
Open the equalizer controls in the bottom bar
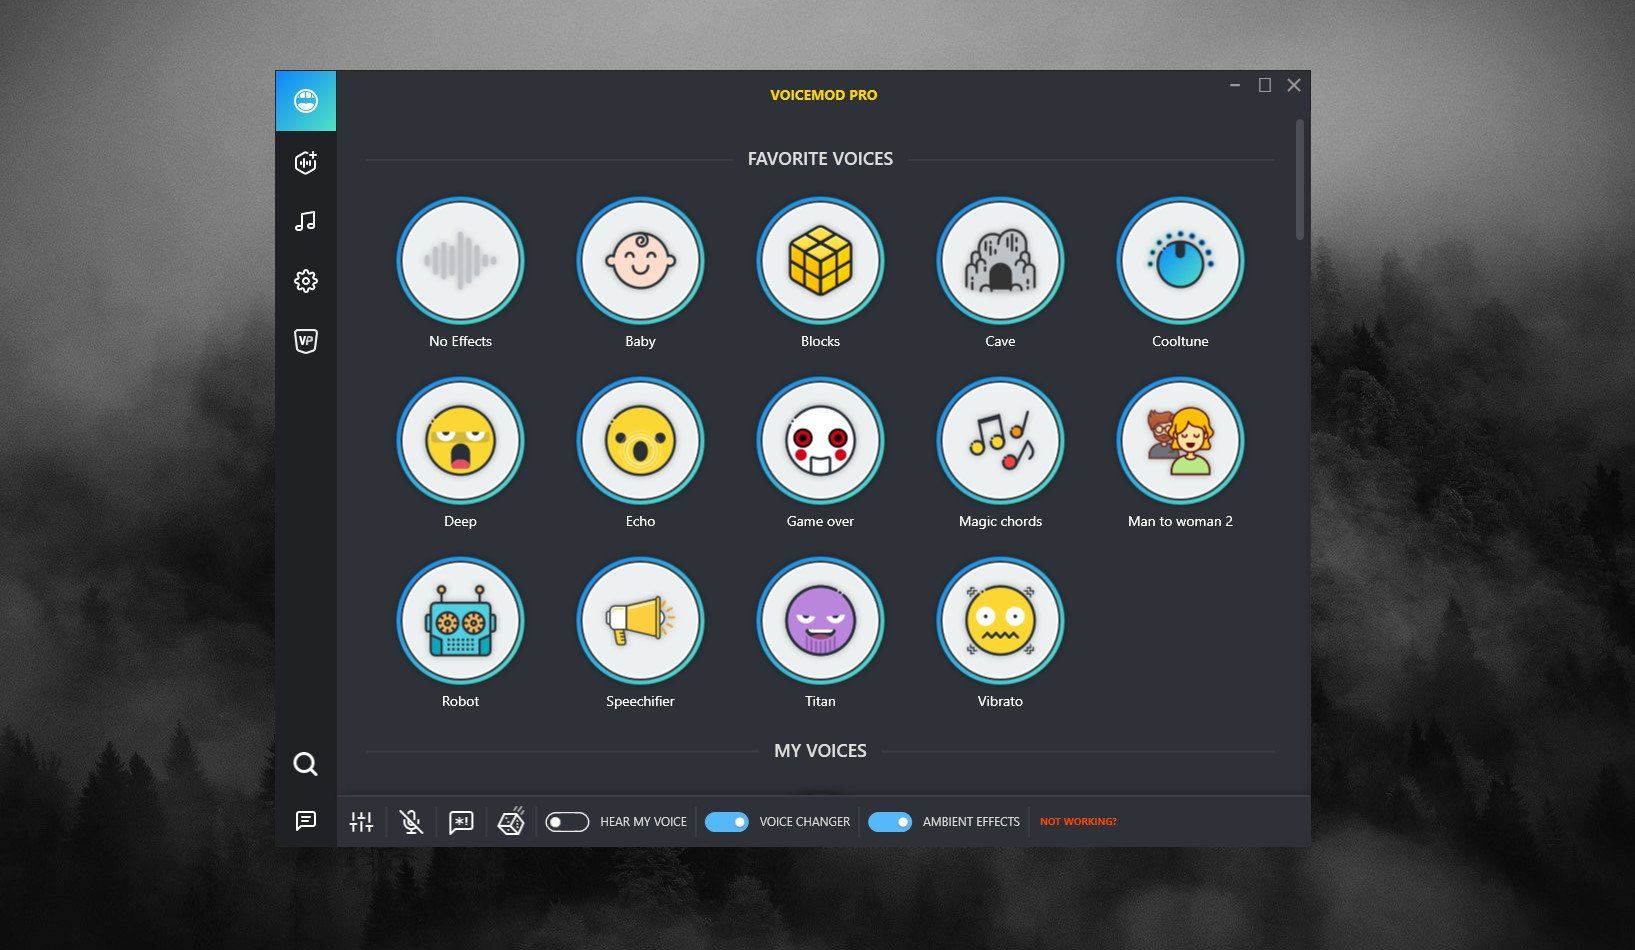click(361, 821)
